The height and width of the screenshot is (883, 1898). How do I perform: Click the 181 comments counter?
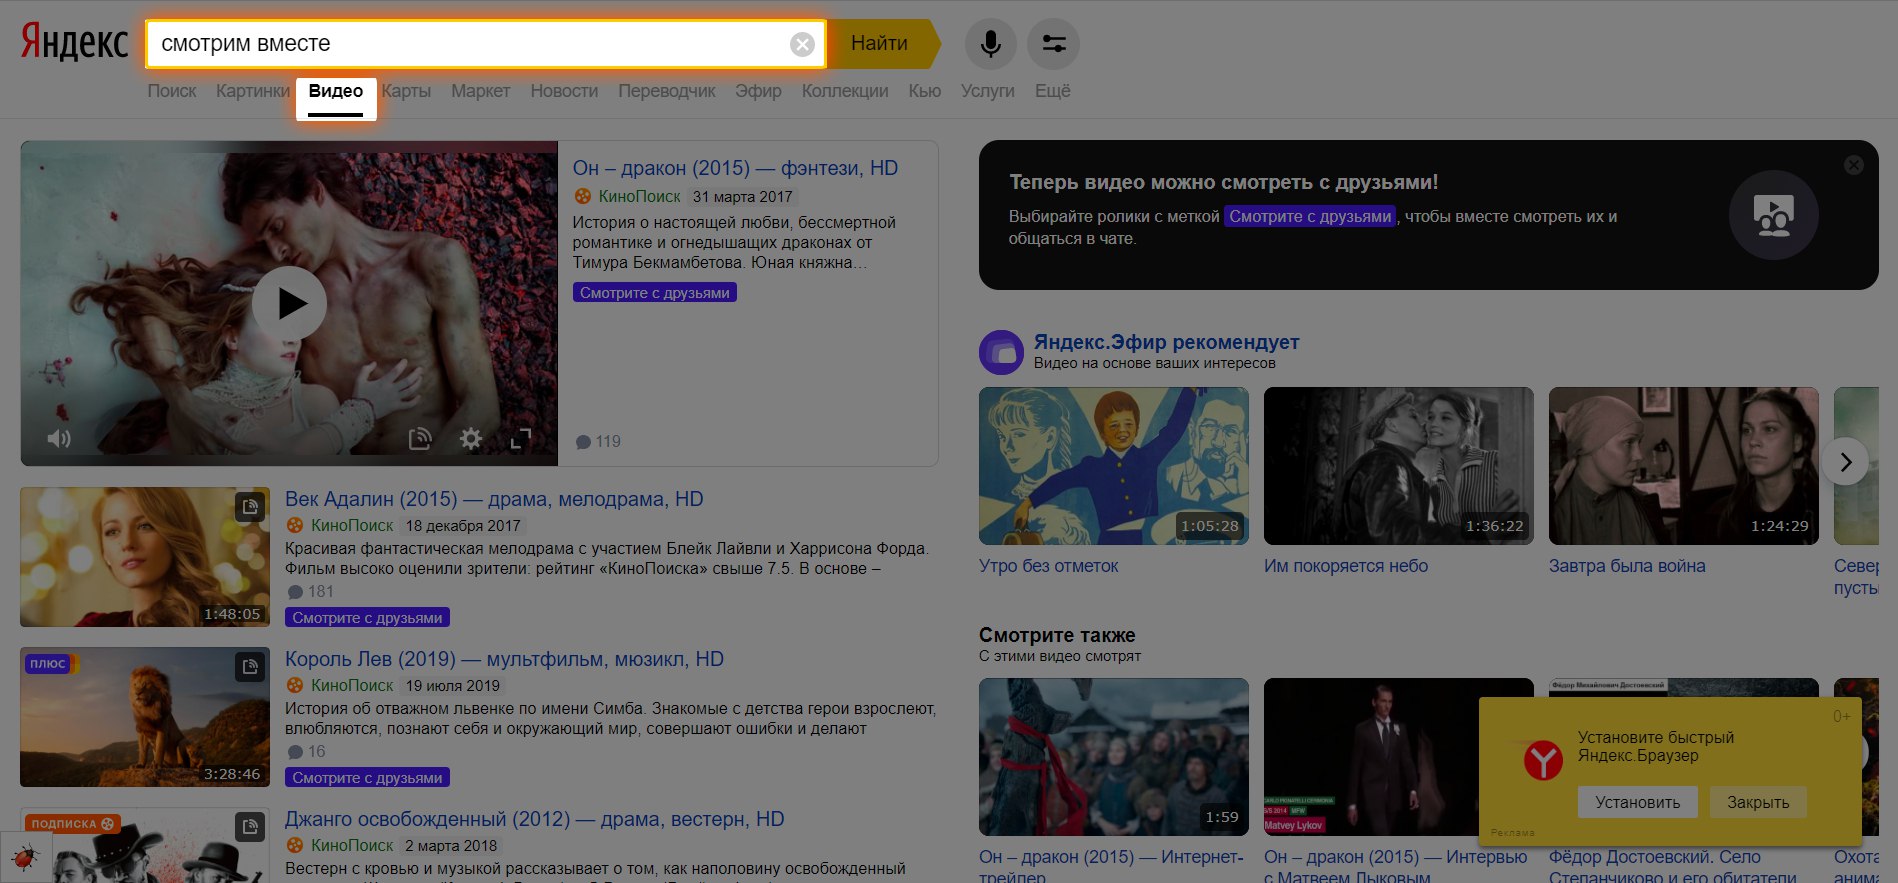(x=311, y=592)
